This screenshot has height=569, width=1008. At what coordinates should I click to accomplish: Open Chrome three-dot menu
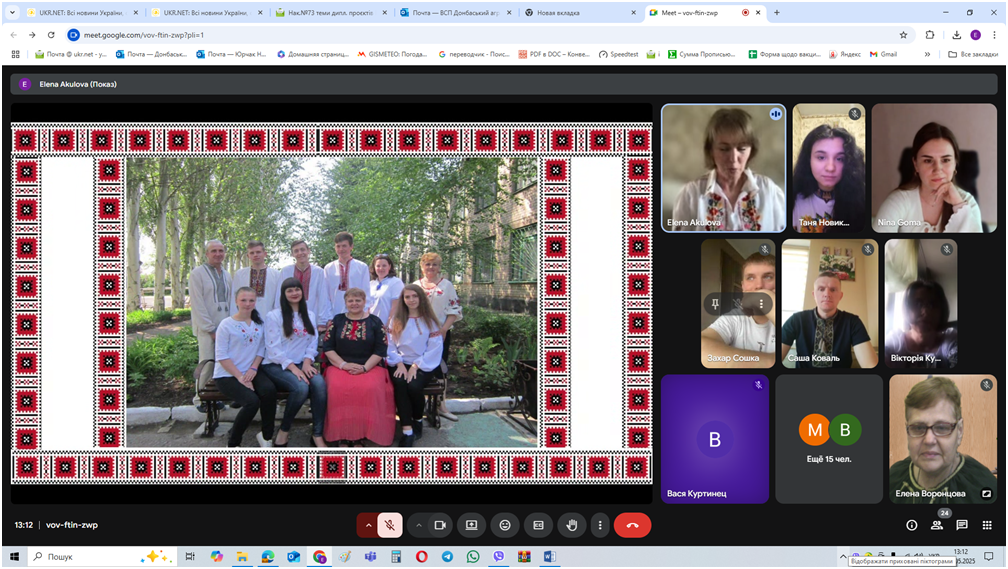pyautogui.click(x=994, y=35)
